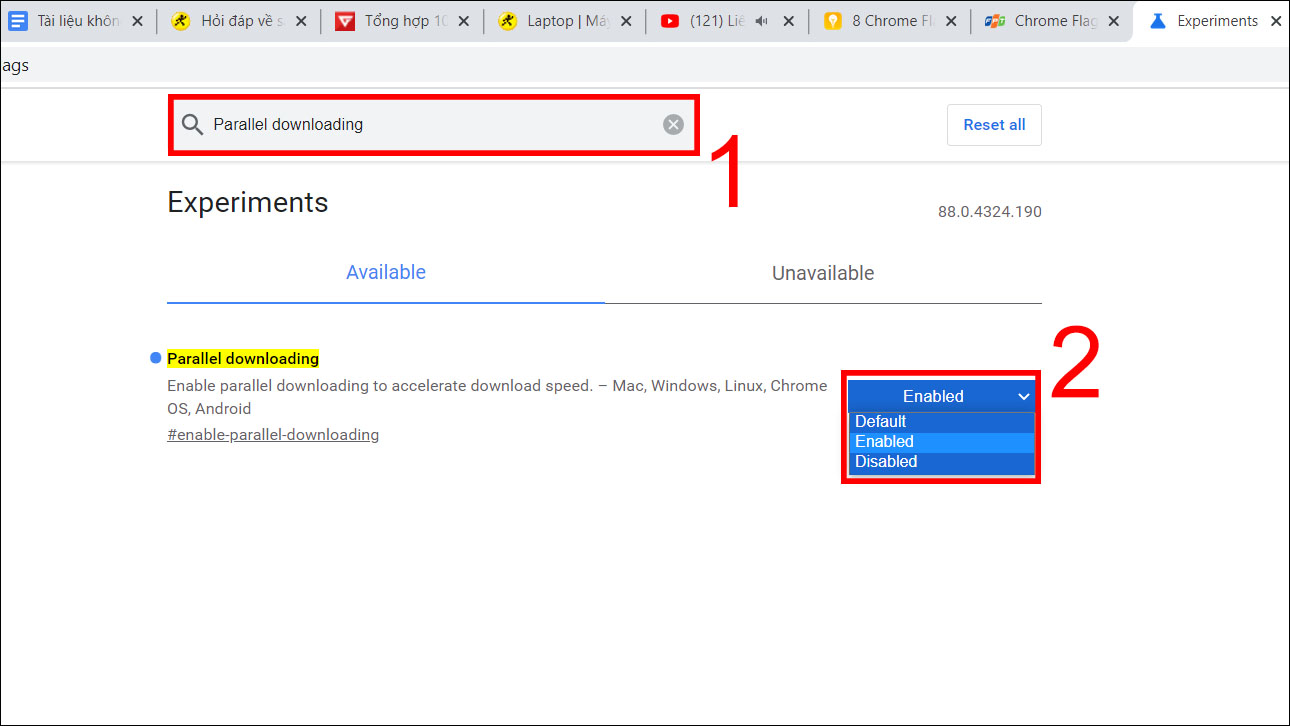Click the lightbulb favicon on '8 Chrome Fl' tab
The width and height of the screenshot is (1290, 726).
tap(833, 20)
